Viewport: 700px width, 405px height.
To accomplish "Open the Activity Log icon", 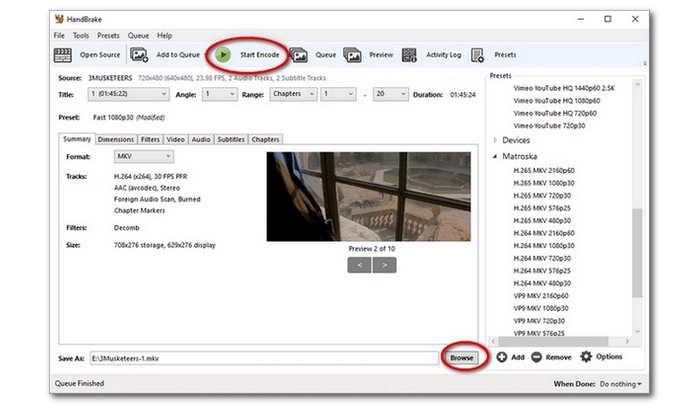I will point(409,55).
